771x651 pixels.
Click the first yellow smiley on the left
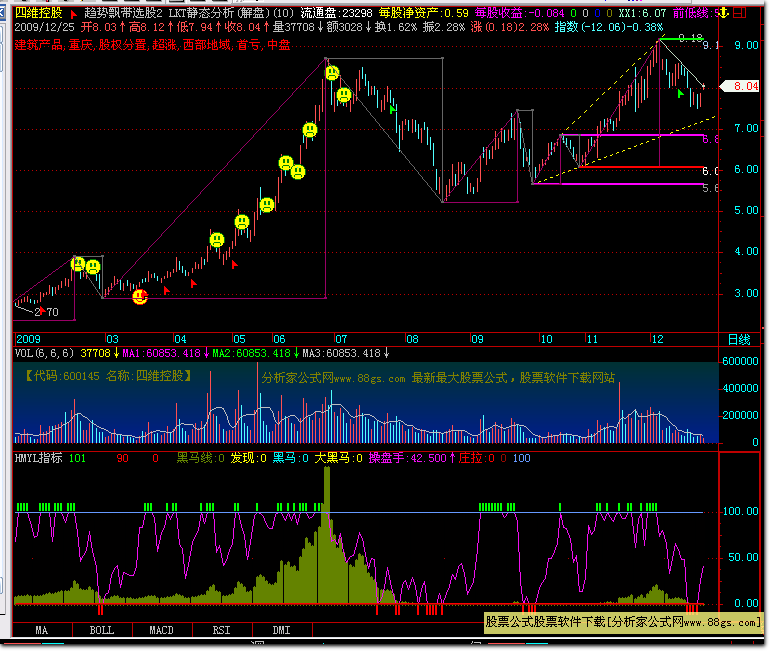coord(78,264)
